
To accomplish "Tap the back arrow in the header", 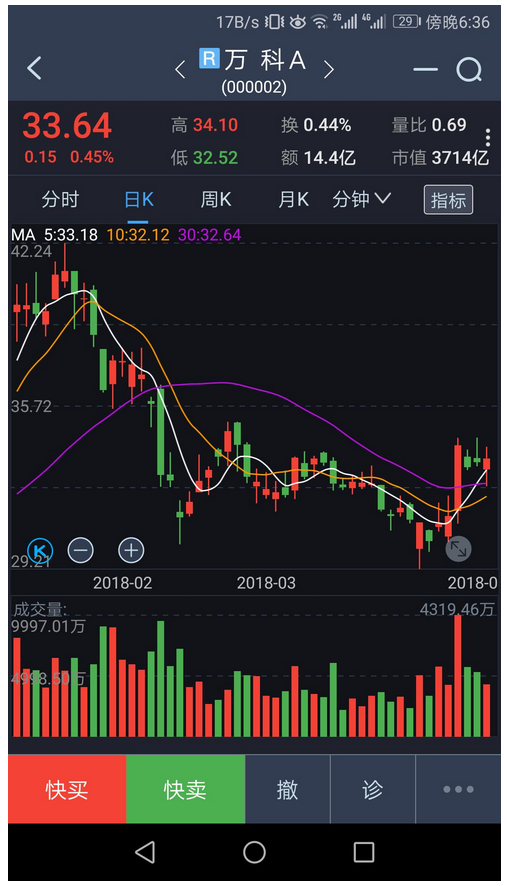I will pos(34,68).
